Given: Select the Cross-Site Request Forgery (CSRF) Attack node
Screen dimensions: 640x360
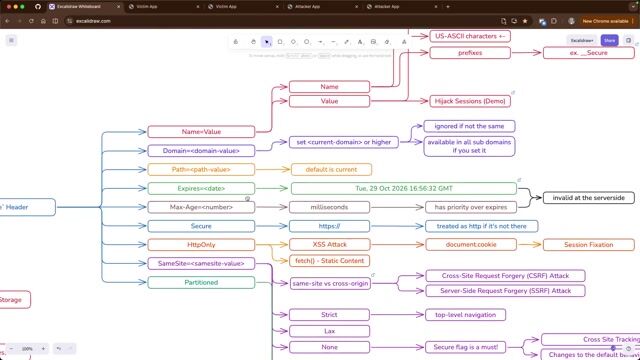Looking at the screenshot, I should 505,276.
